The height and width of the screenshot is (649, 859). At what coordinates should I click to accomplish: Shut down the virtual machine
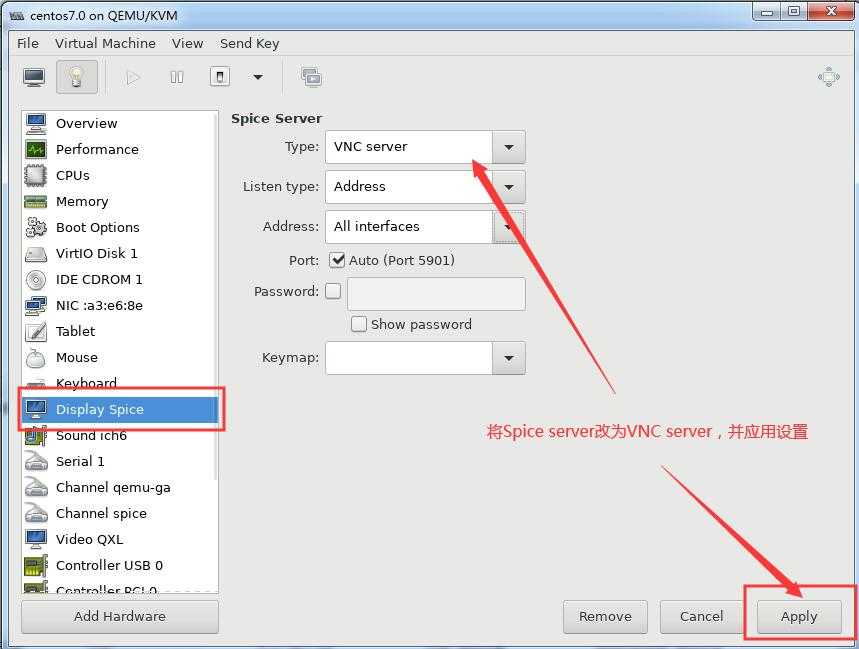click(220, 77)
